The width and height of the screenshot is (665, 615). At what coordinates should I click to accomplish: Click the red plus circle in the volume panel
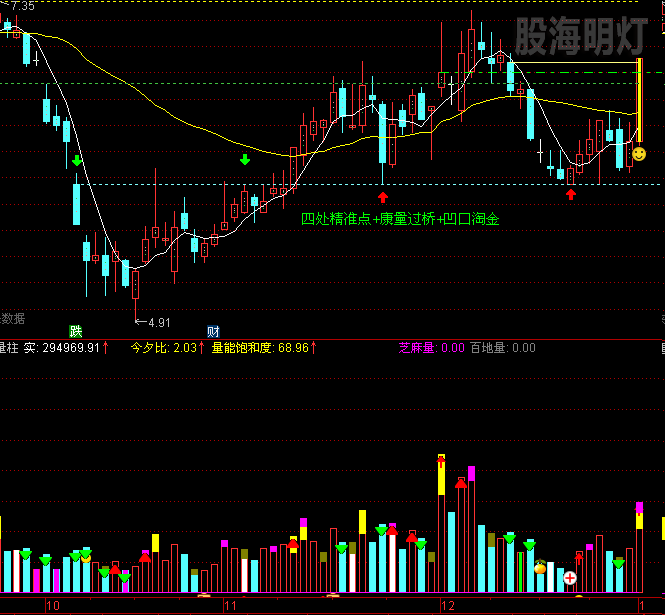pyautogui.click(x=570, y=578)
